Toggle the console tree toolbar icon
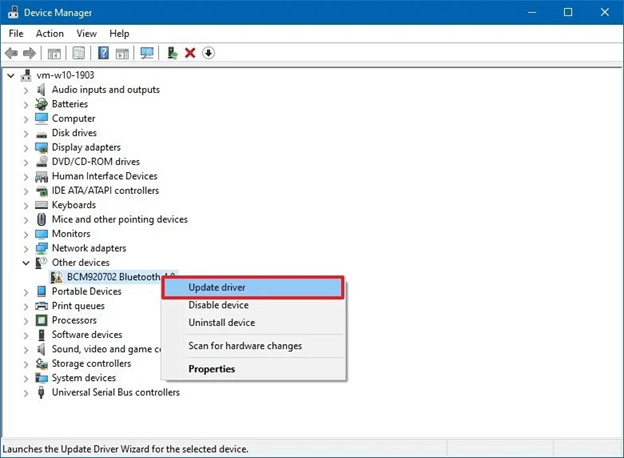This screenshot has width=624, height=458. click(x=54, y=53)
